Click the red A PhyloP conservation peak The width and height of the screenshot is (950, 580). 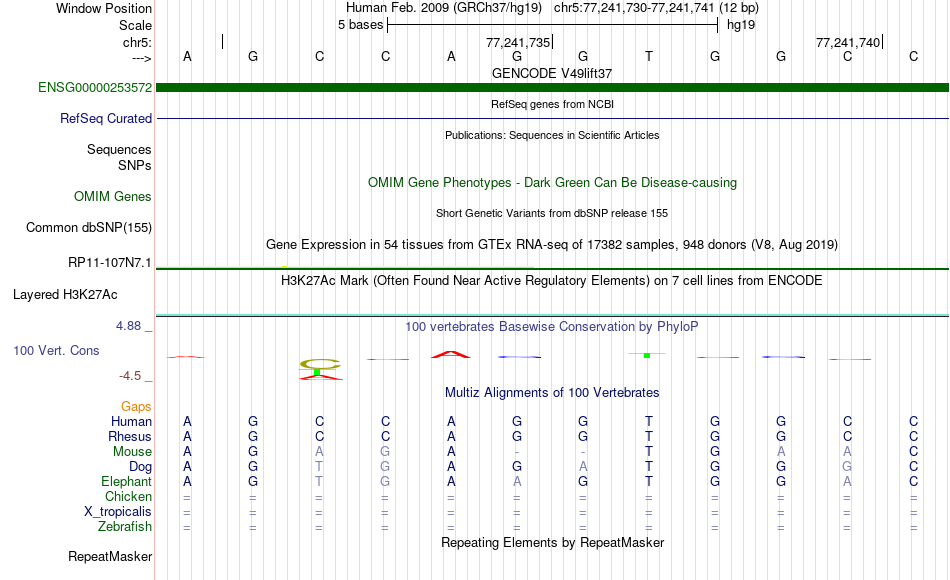[451, 355]
